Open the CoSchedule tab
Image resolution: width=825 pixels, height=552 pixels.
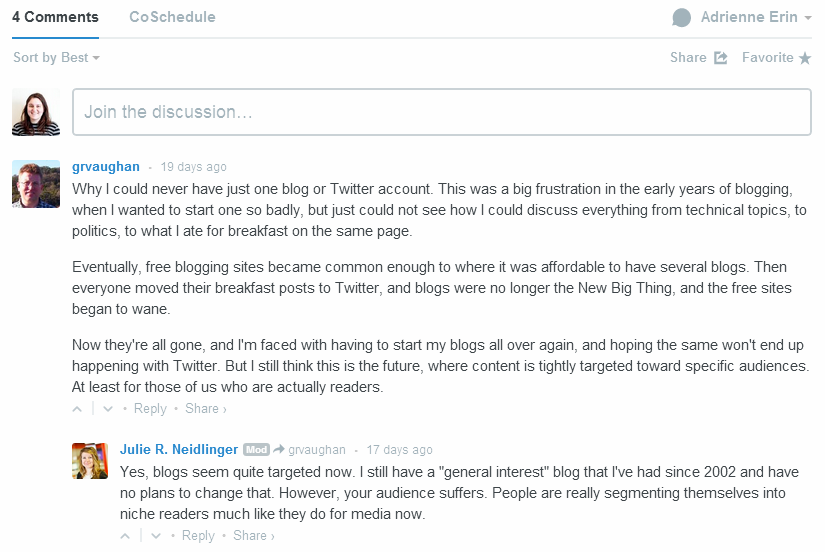tap(172, 17)
